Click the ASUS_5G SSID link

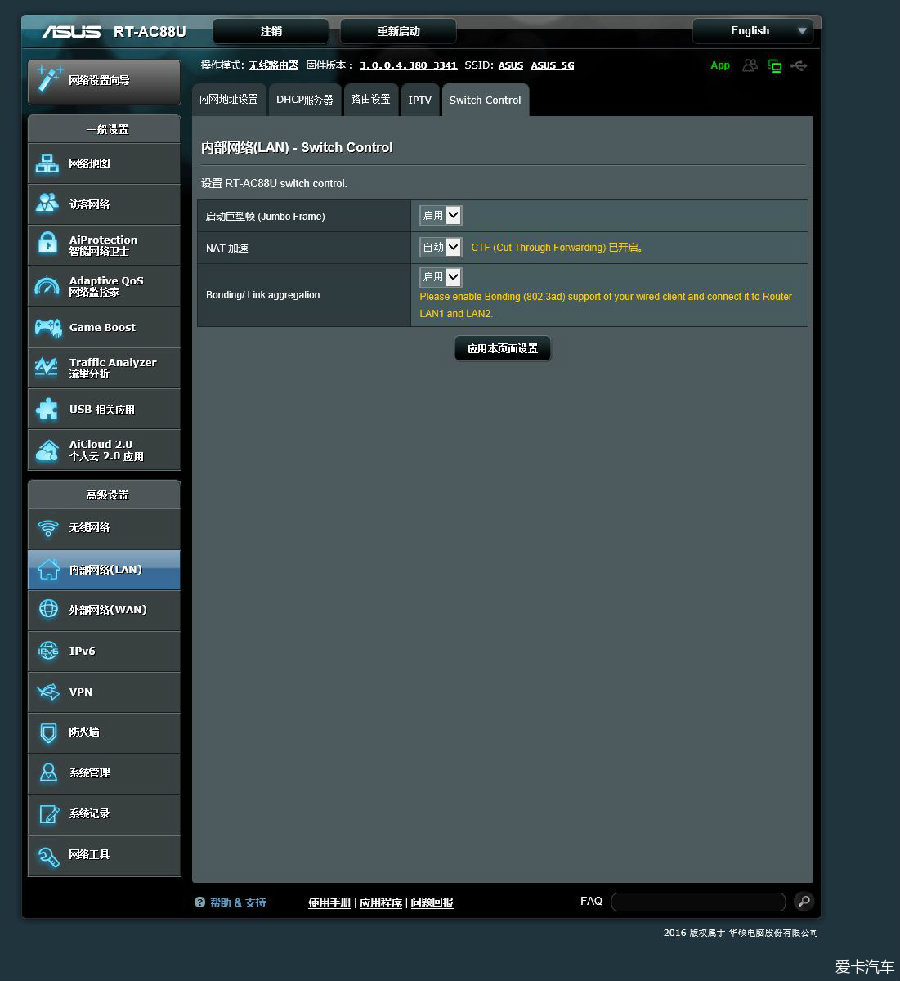pos(552,65)
